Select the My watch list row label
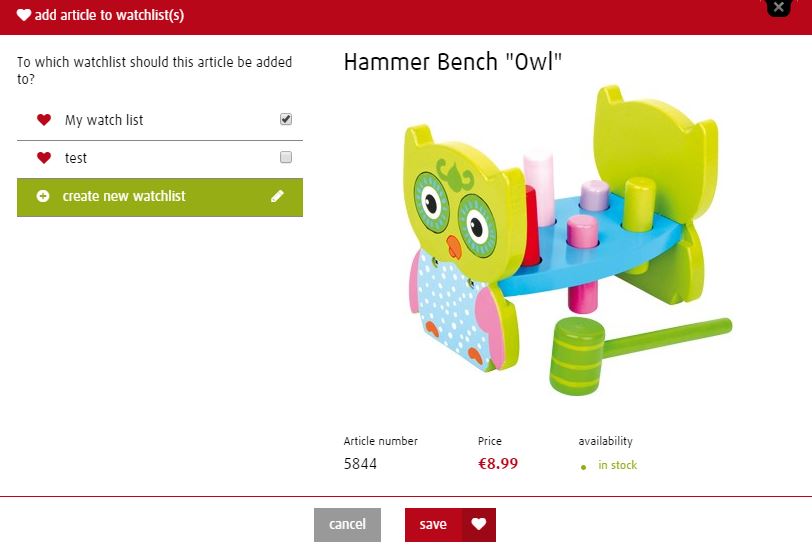 (x=104, y=120)
